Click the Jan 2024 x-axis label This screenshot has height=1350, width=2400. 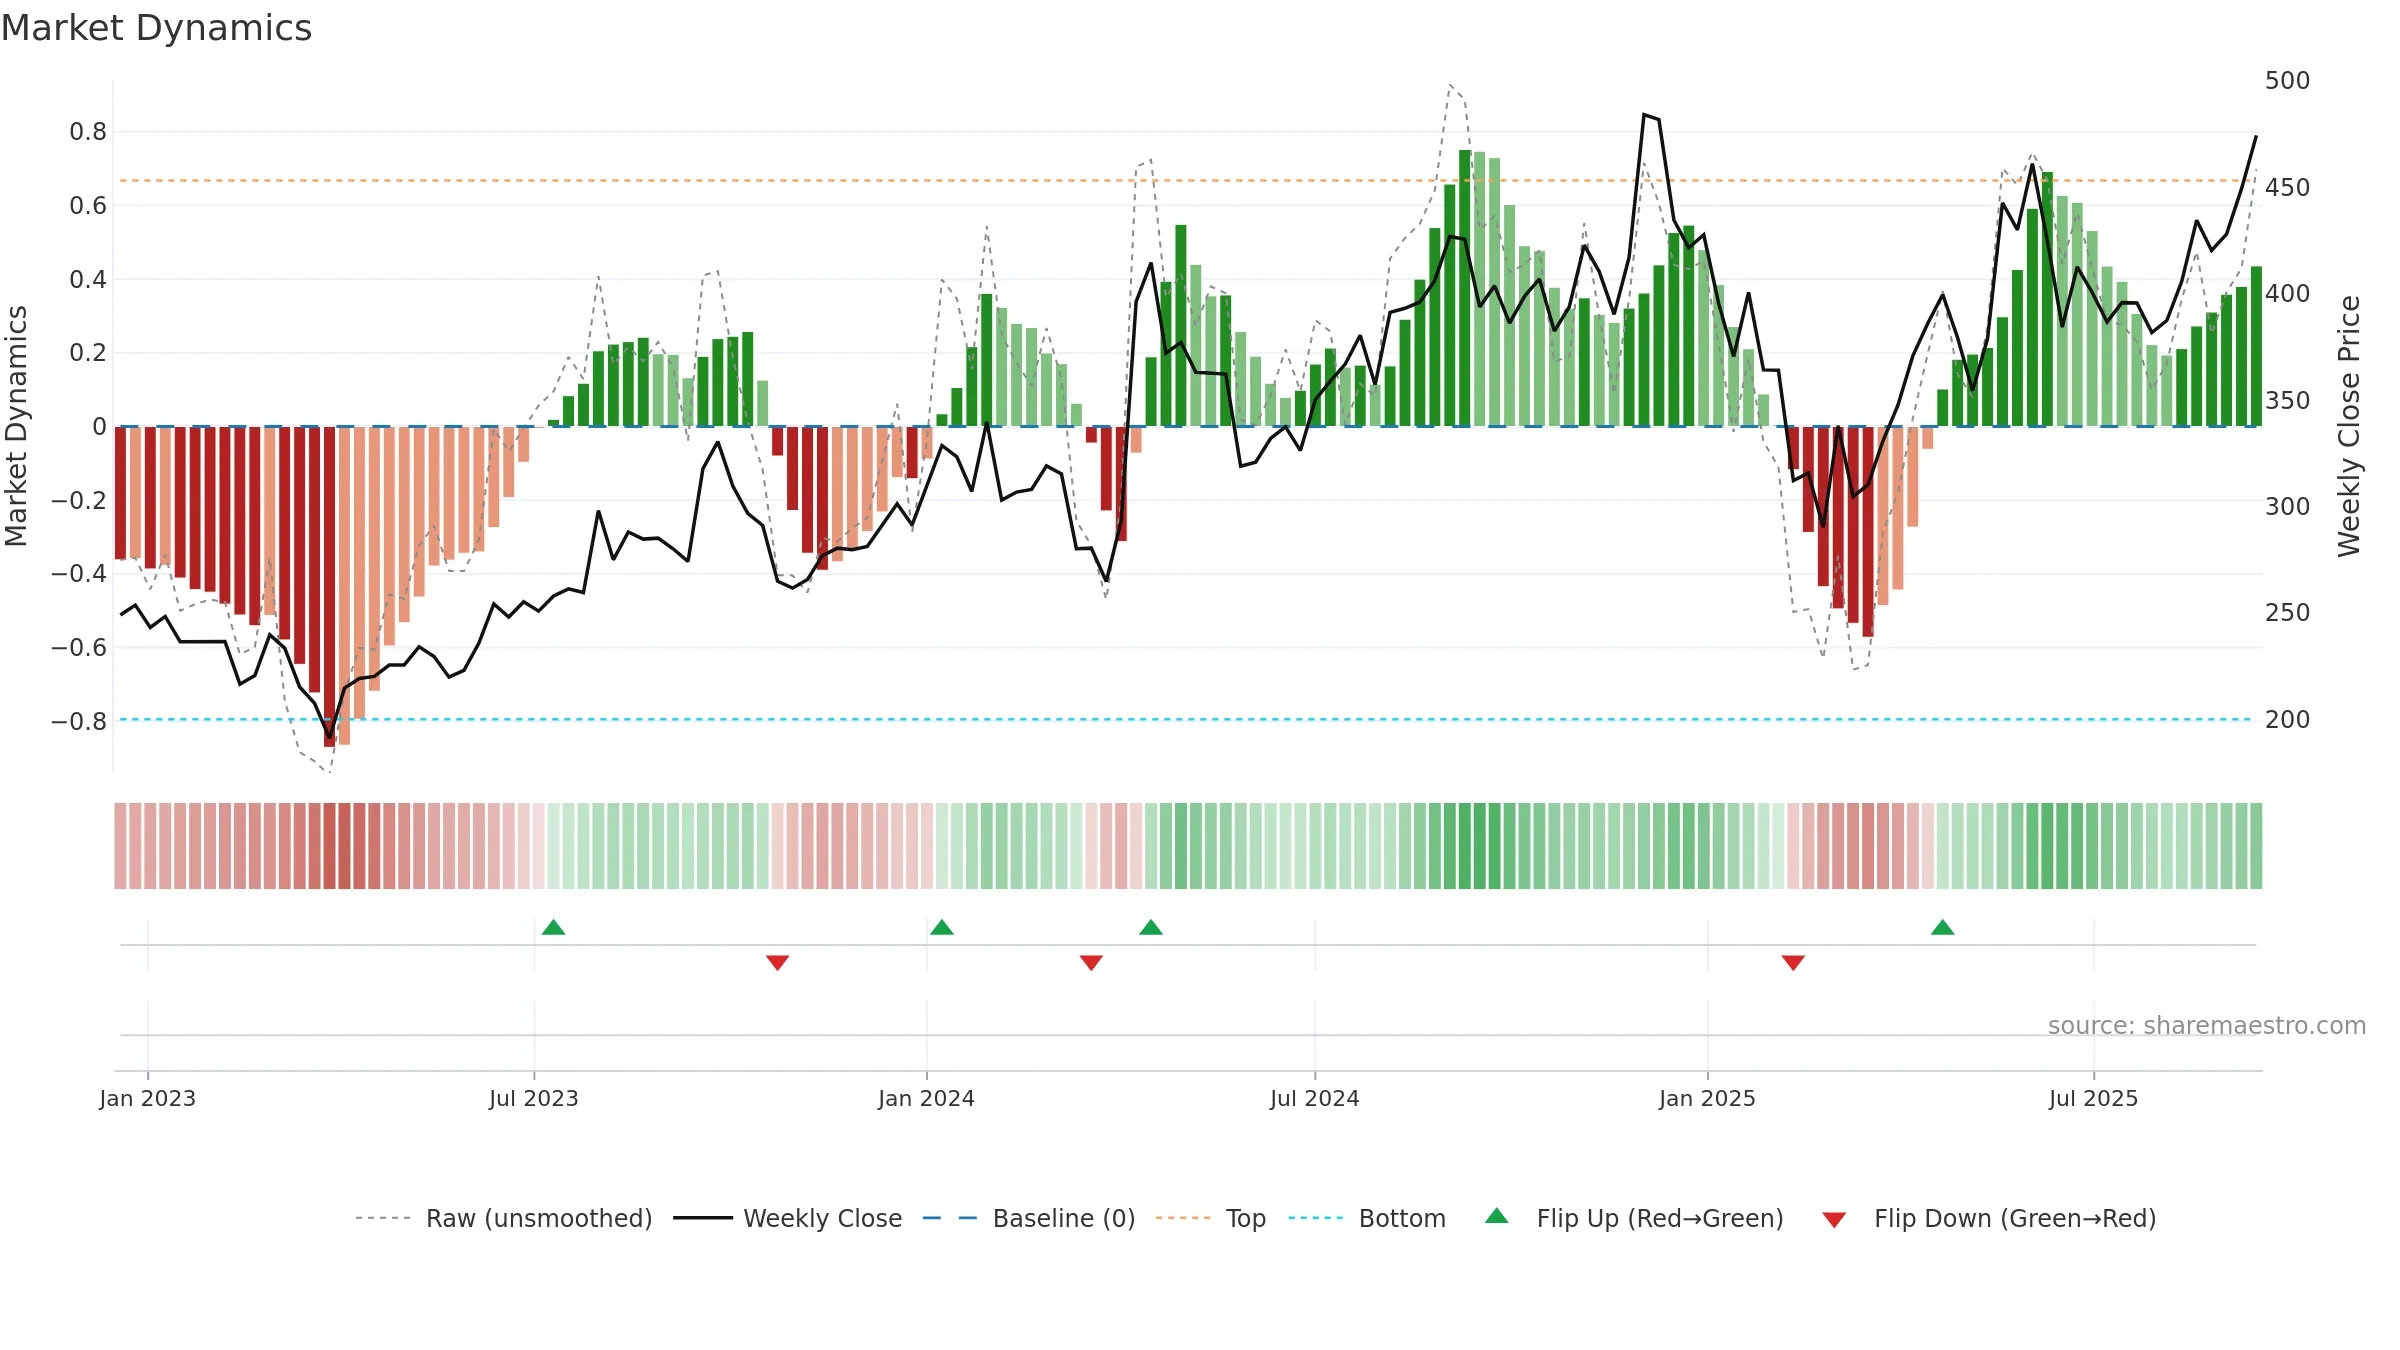927,1098
